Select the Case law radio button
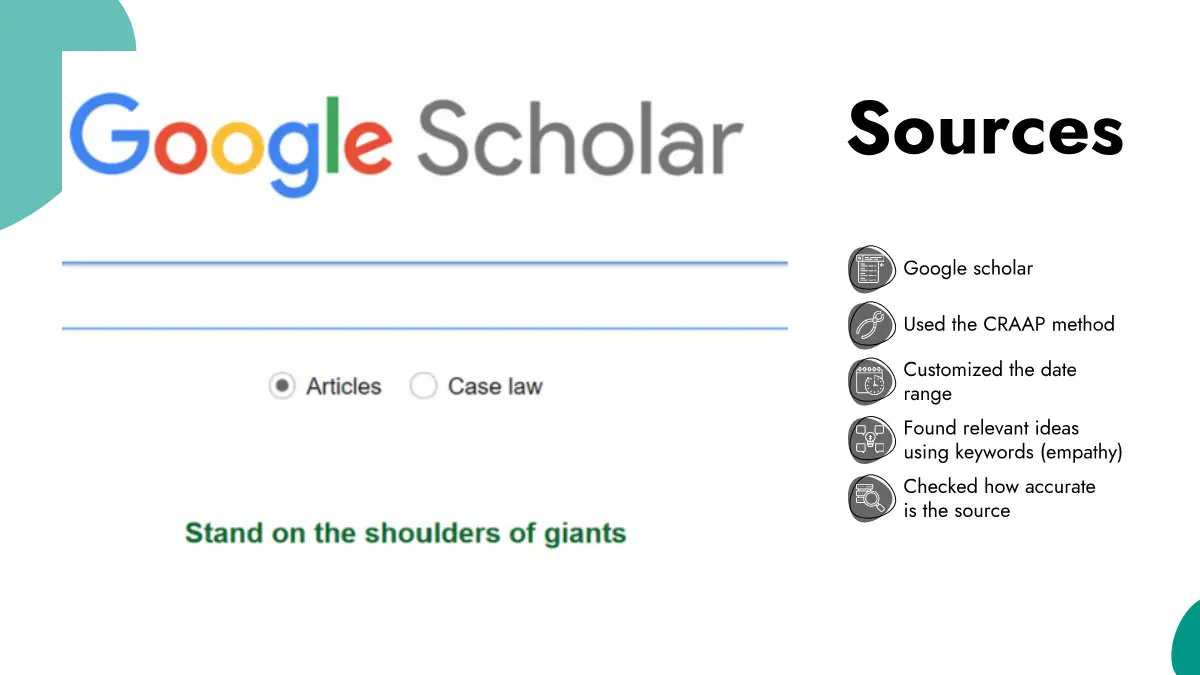The height and width of the screenshot is (675, 1200). (424, 386)
